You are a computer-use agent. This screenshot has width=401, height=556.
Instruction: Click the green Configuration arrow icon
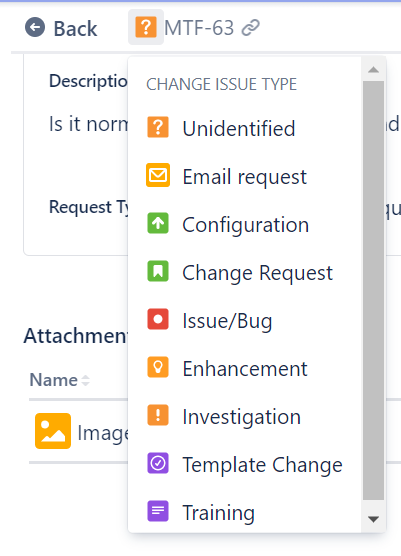pos(158,223)
